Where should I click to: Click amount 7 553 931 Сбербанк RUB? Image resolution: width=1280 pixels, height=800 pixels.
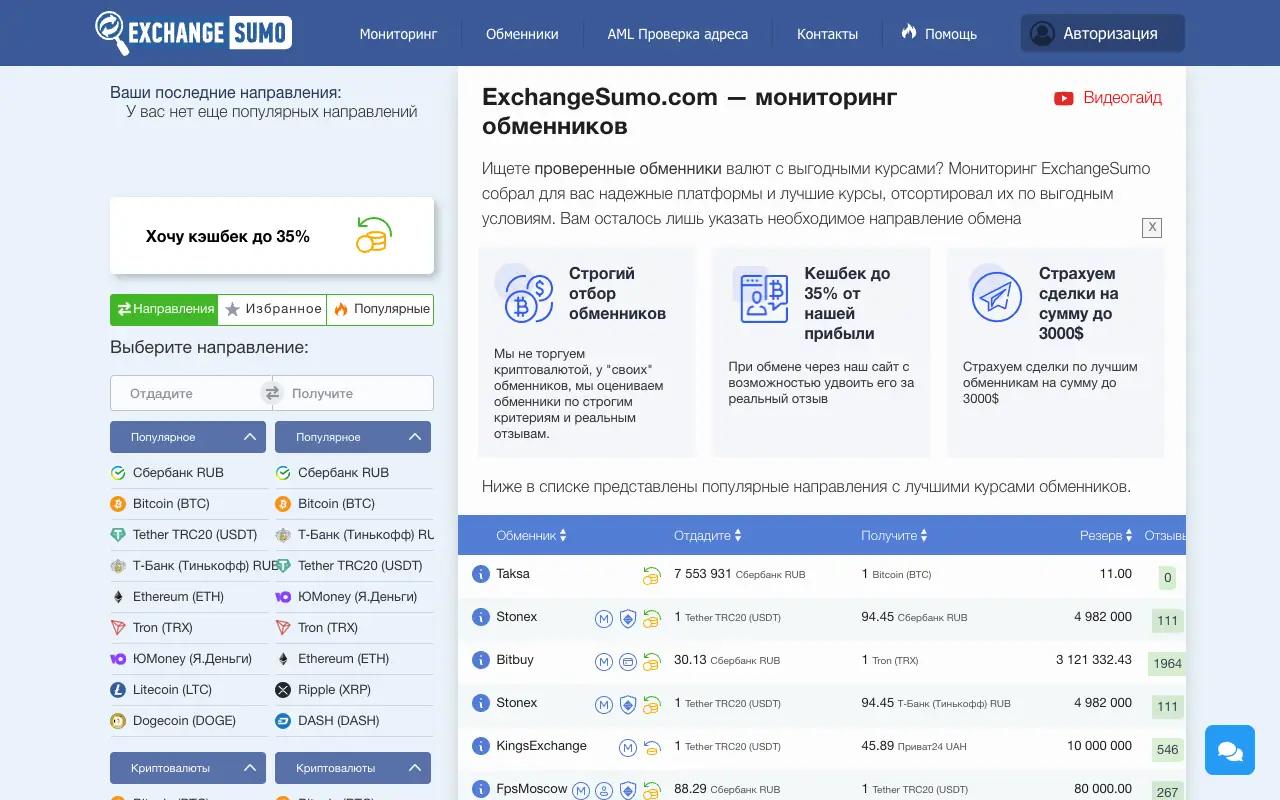pos(739,574)
